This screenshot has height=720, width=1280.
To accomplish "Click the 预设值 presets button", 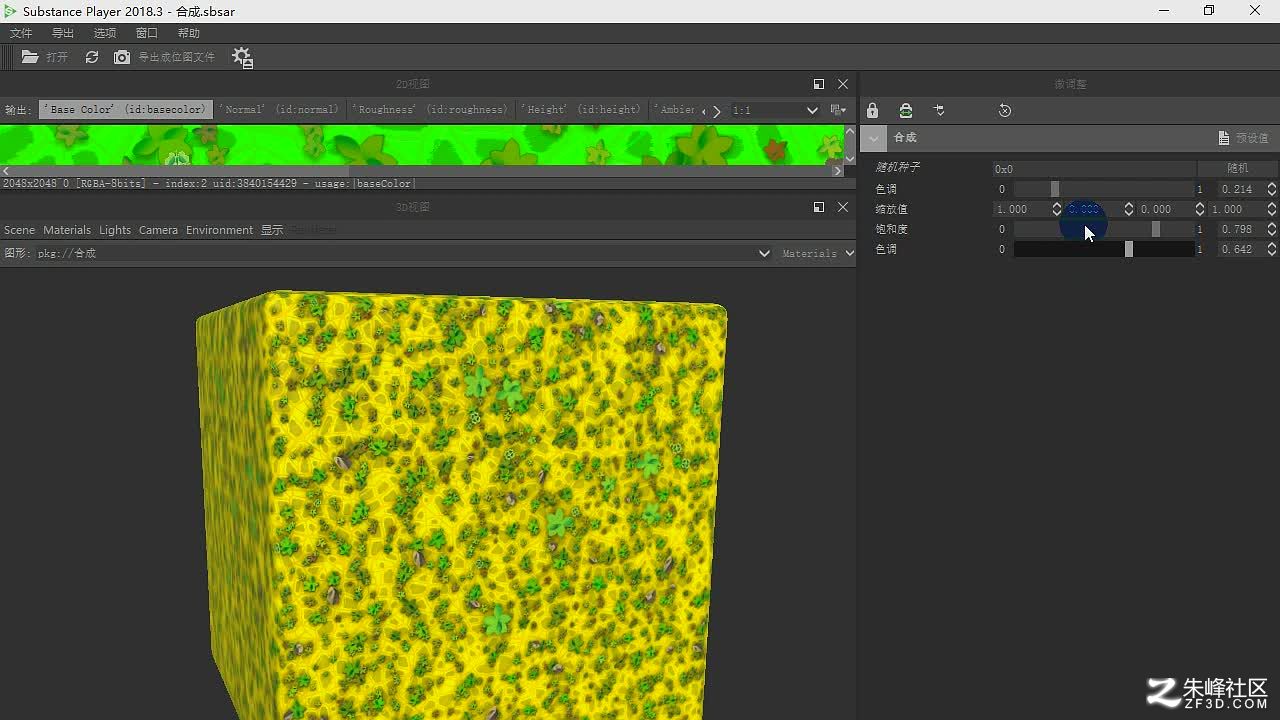I will pyautogui.click(x=1243, y=138).
